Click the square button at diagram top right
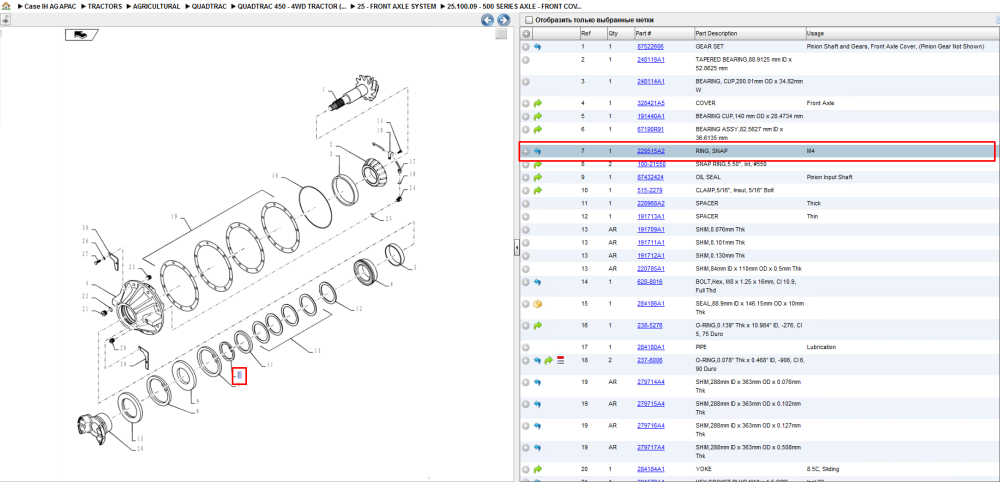Screen dimensions: 1000x482 click(x=501, y=34)
